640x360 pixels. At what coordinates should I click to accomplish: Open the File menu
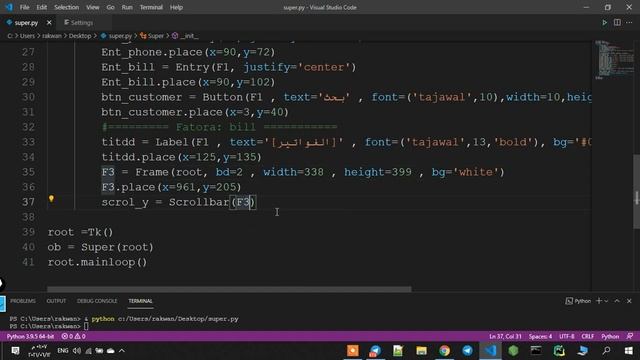coord(24,7)
